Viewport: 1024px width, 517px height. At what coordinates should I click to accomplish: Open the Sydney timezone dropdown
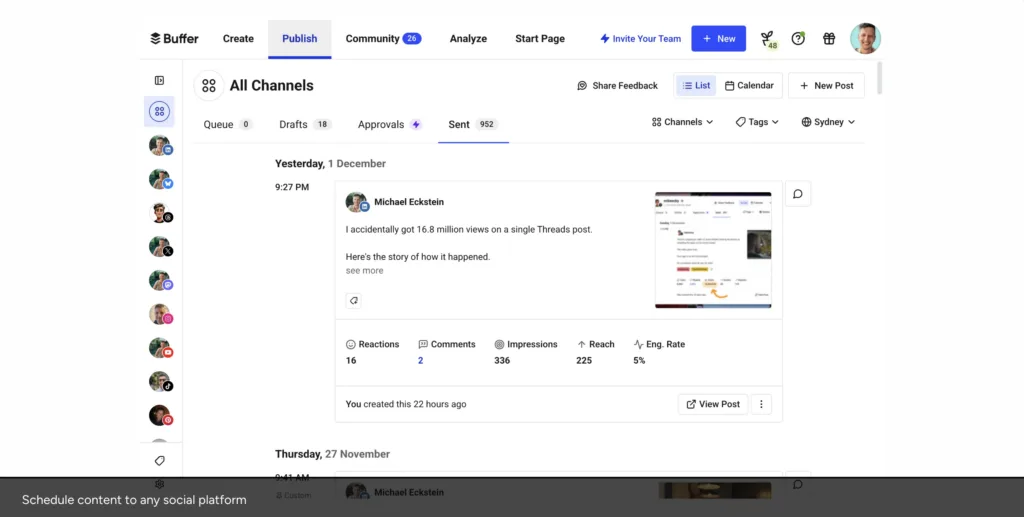tap(828, 122)
